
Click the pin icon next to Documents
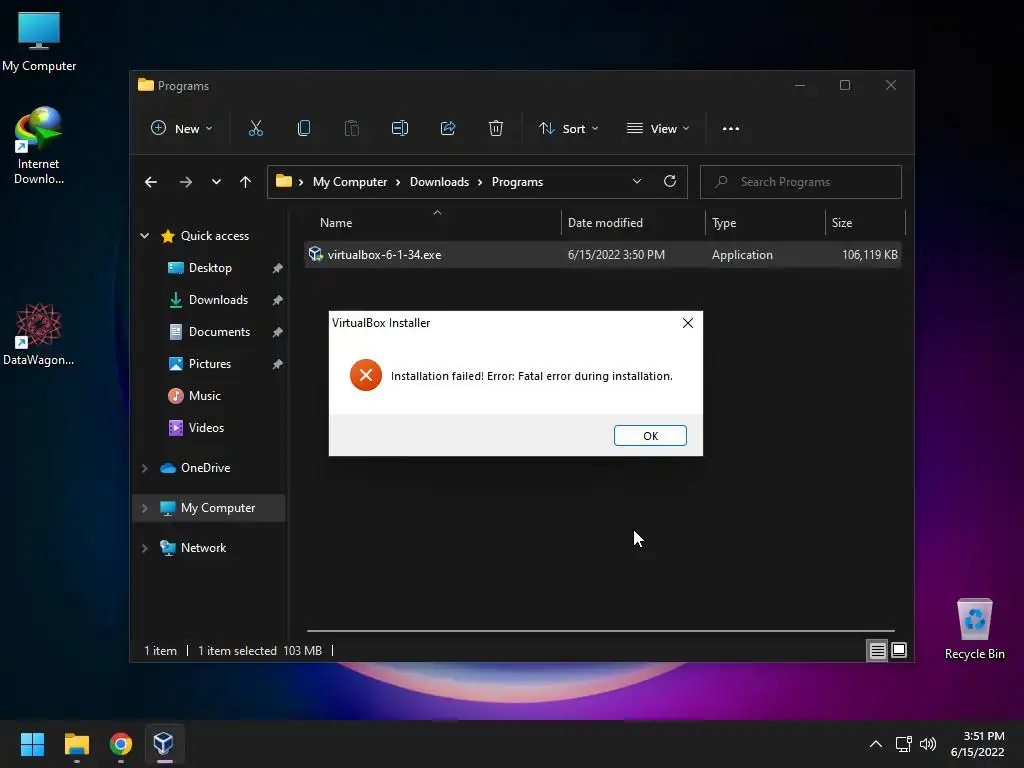tap(278, 332)
